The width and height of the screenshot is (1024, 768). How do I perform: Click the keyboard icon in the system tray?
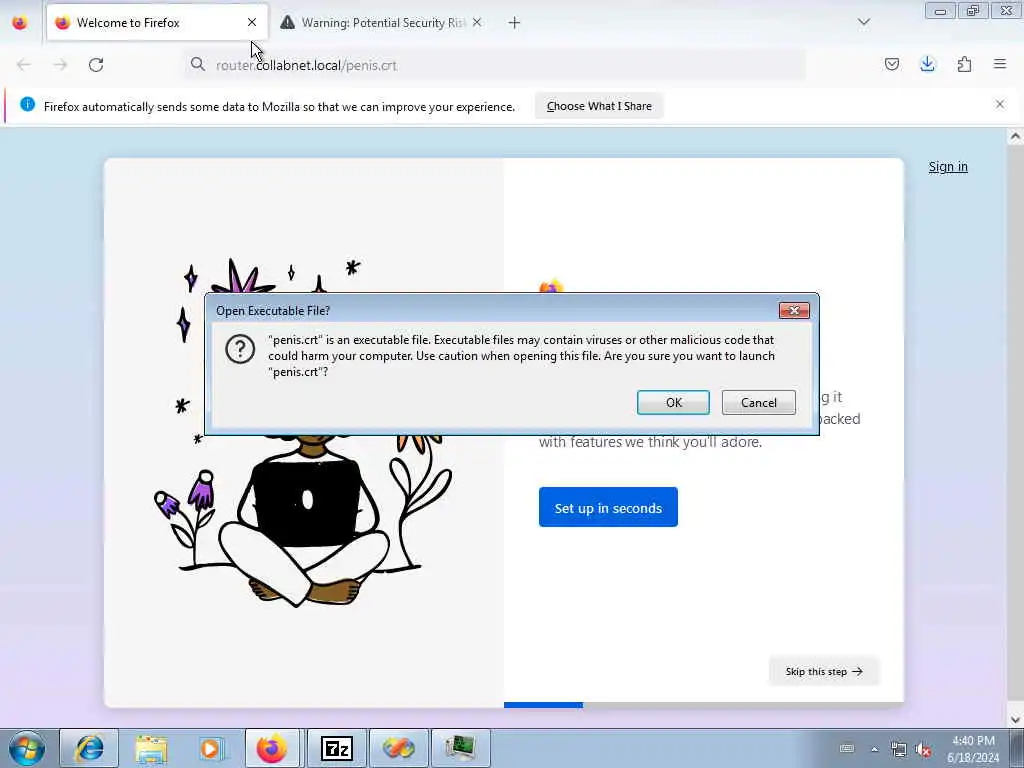(x=846, y=749)
